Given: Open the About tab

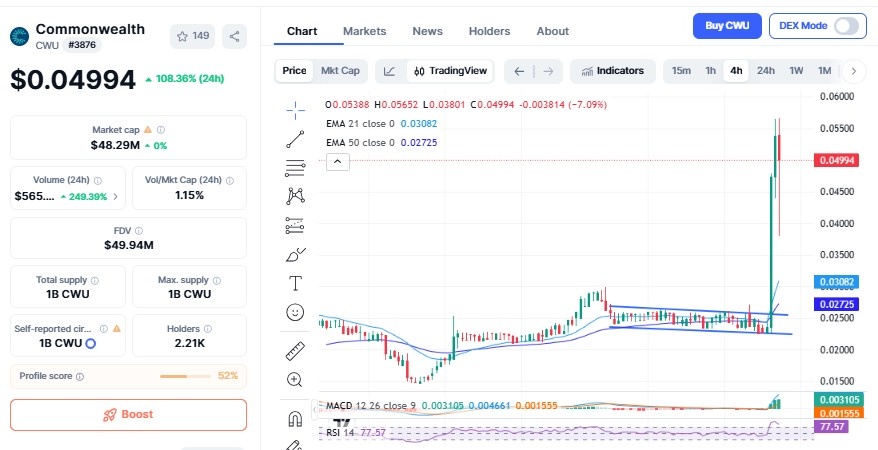Looking at the screenshot, I should point(553,31).
